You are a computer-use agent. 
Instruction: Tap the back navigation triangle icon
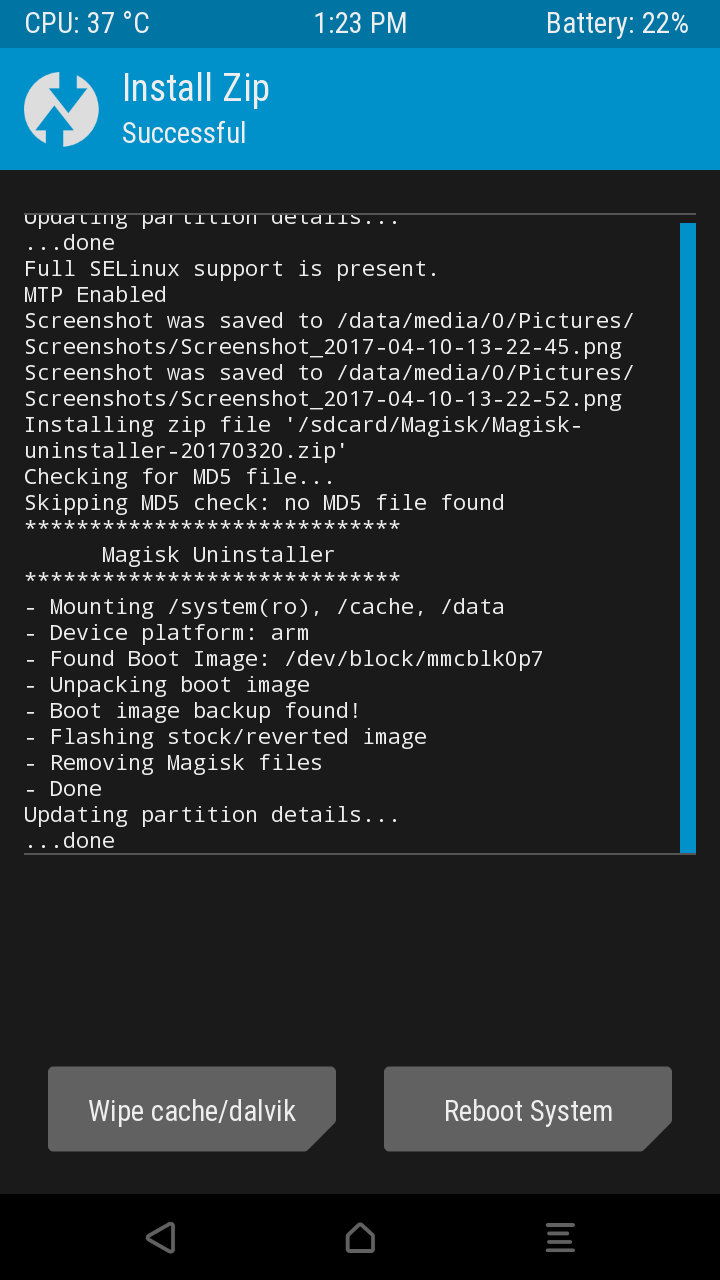160,1237
